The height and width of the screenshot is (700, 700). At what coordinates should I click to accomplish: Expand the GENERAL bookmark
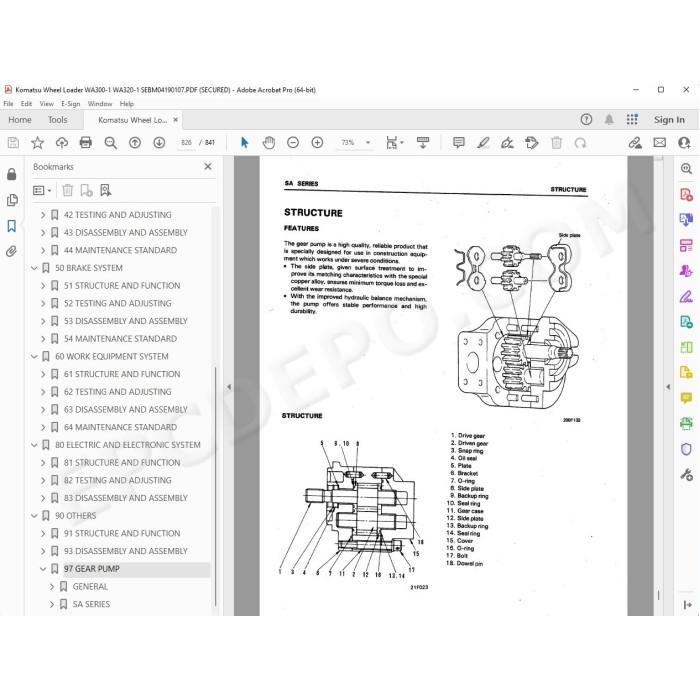[52, 587]
